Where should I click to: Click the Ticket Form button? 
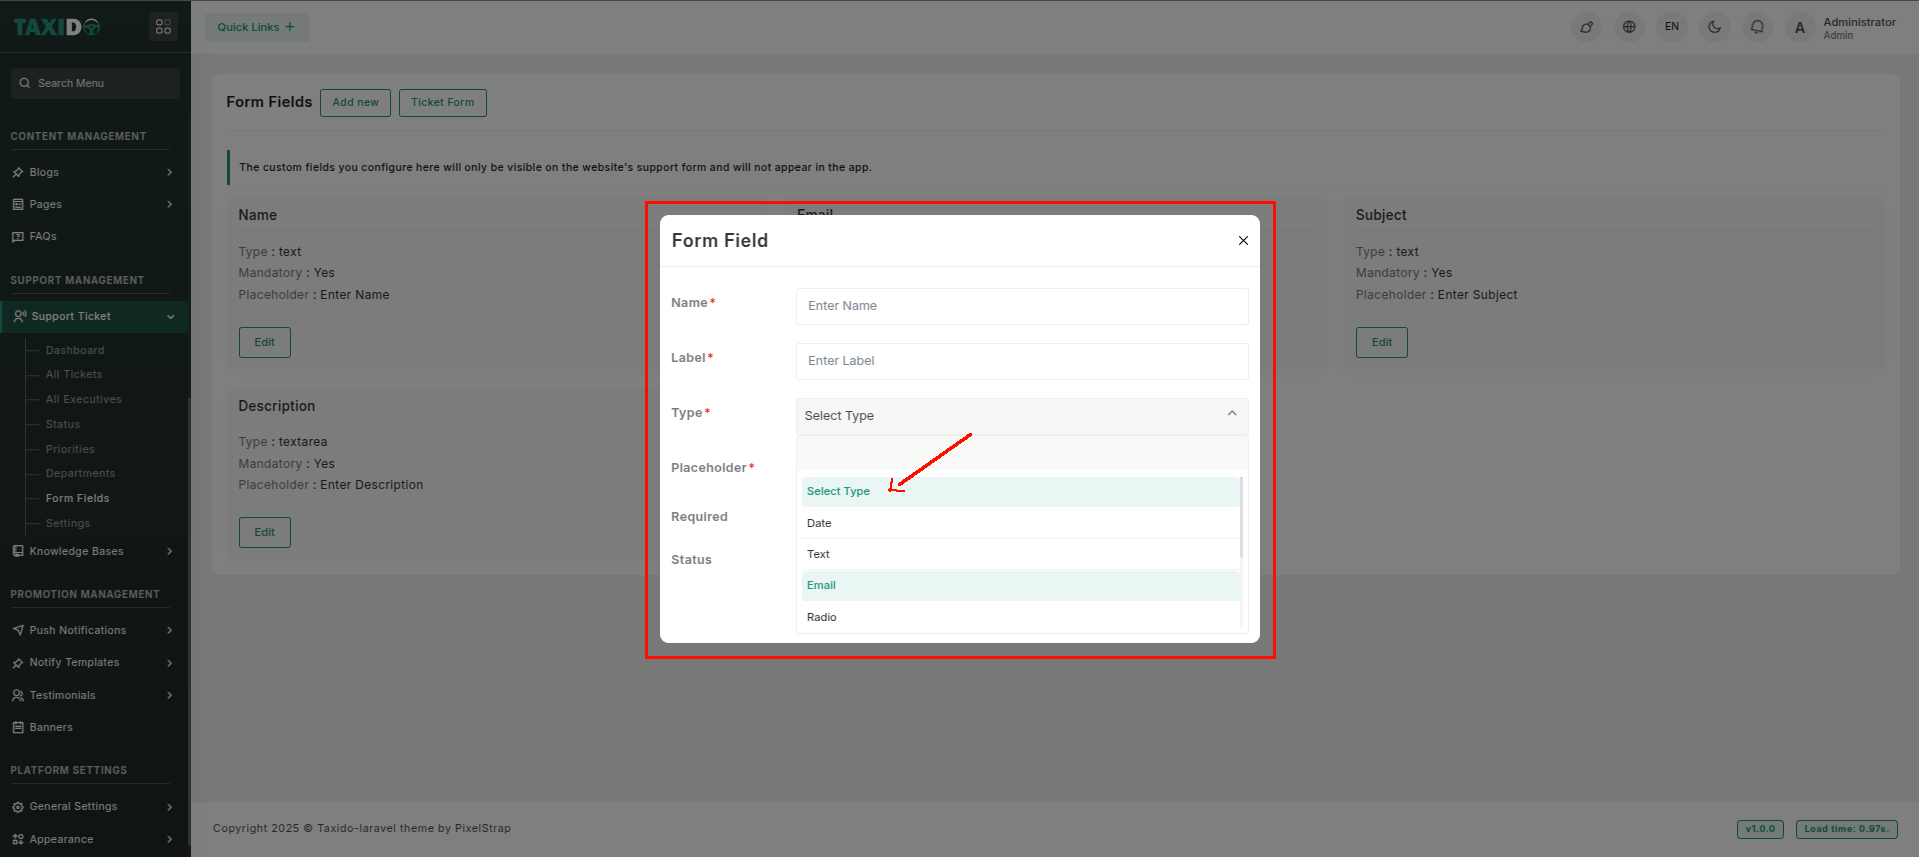pos(442,103)
